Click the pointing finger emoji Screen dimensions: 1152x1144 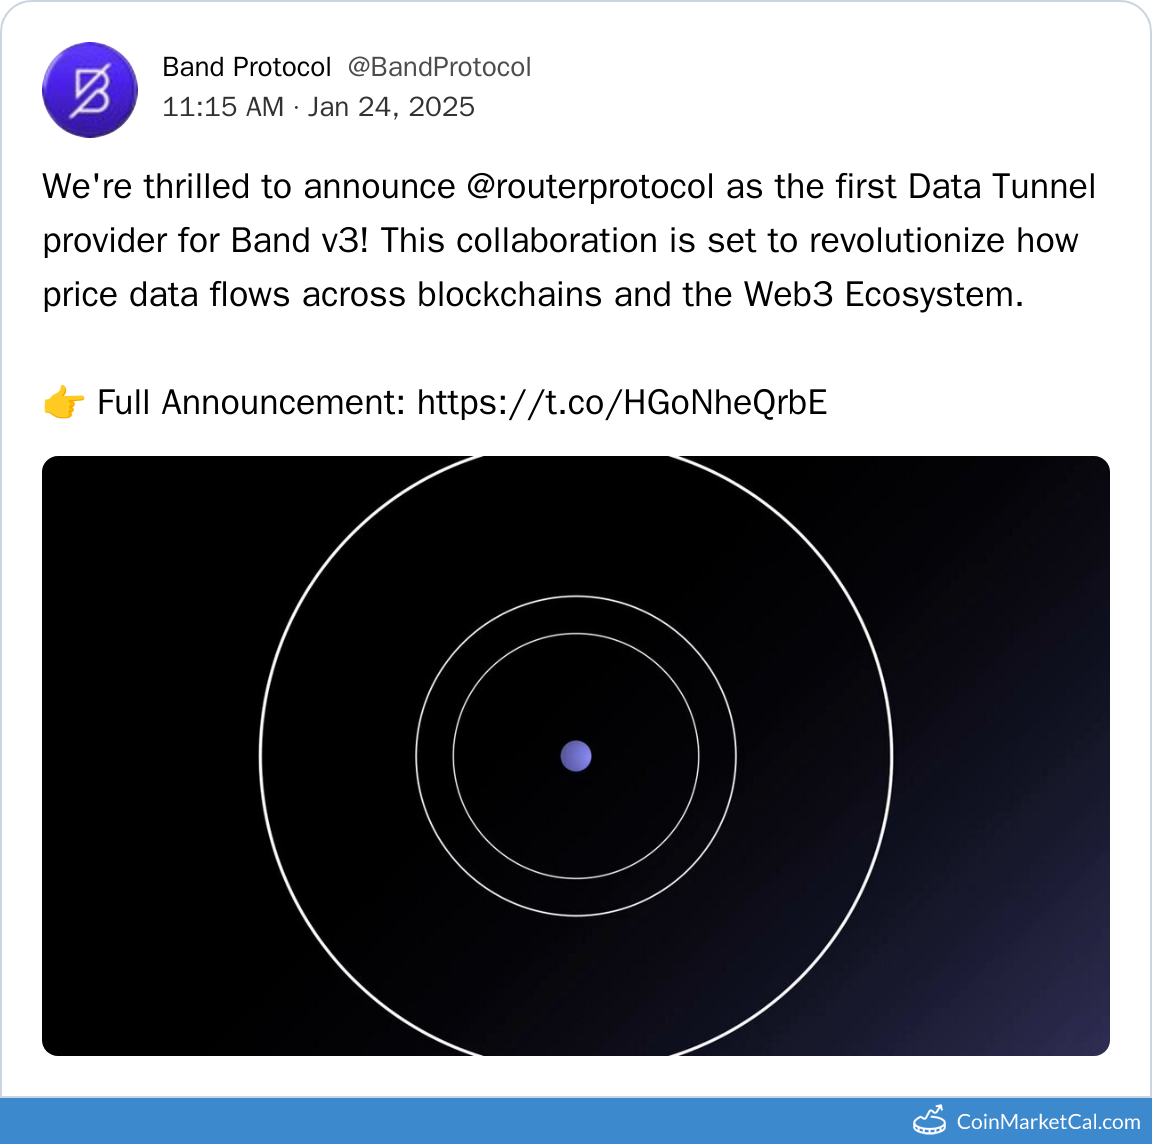click(64, 403)
